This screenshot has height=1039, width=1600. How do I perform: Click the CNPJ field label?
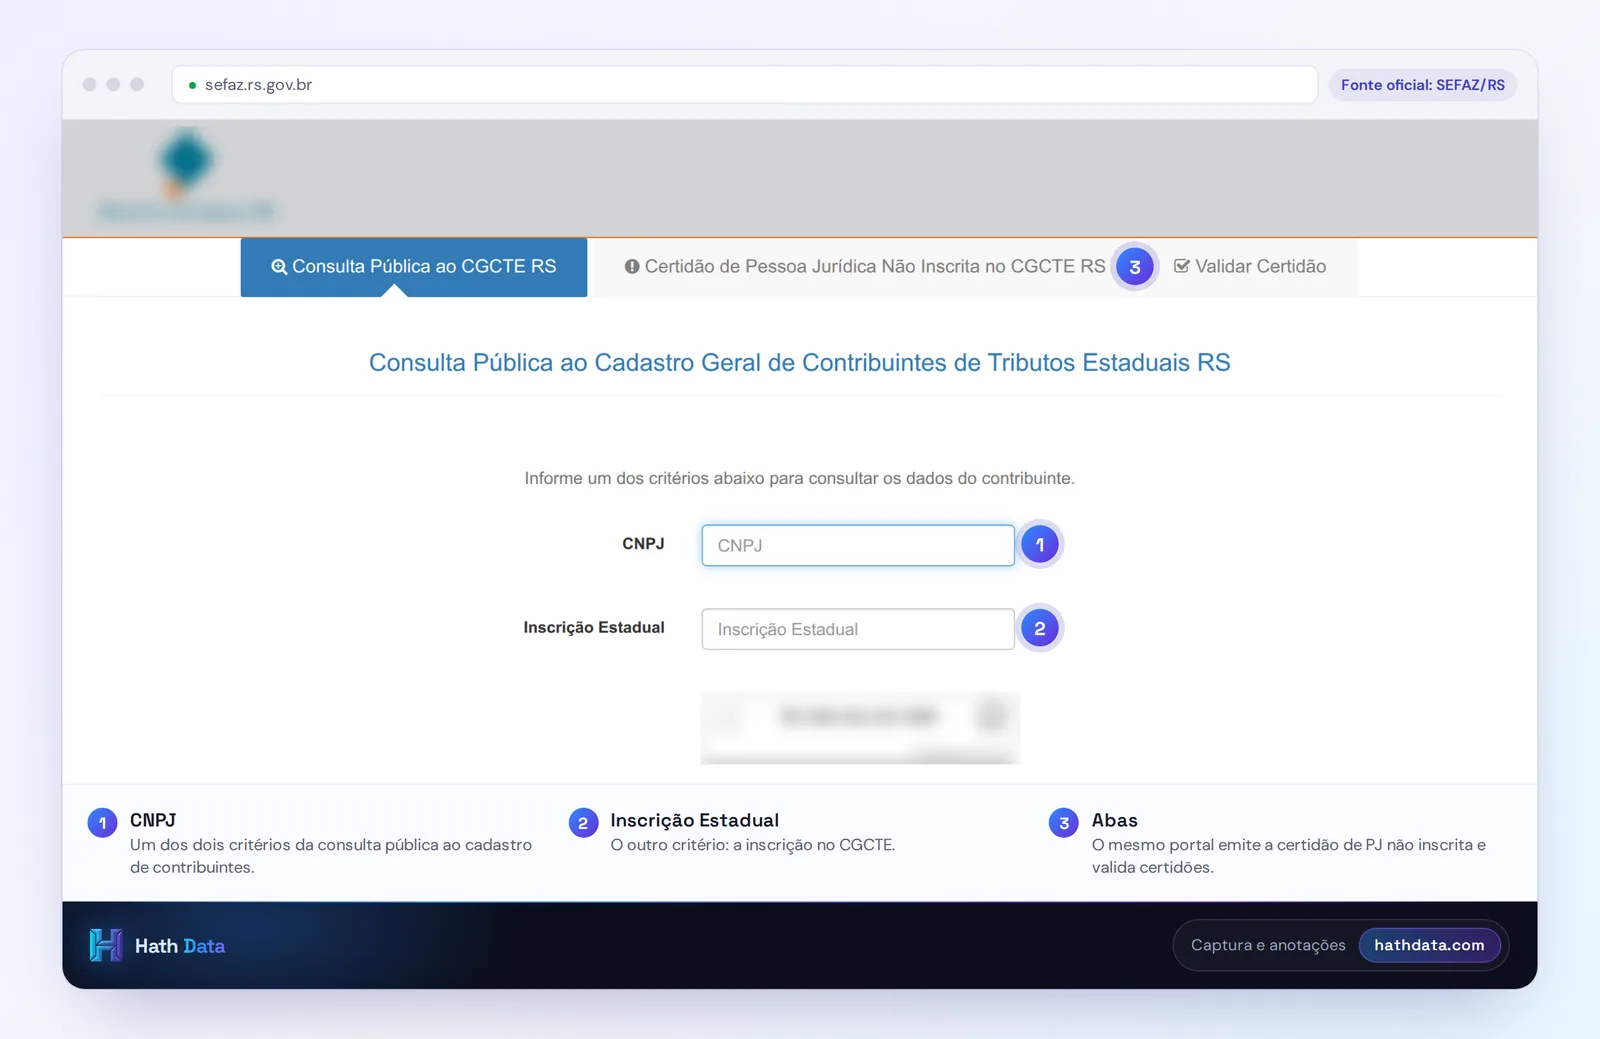pyautogui.click(x=643, y=544)
